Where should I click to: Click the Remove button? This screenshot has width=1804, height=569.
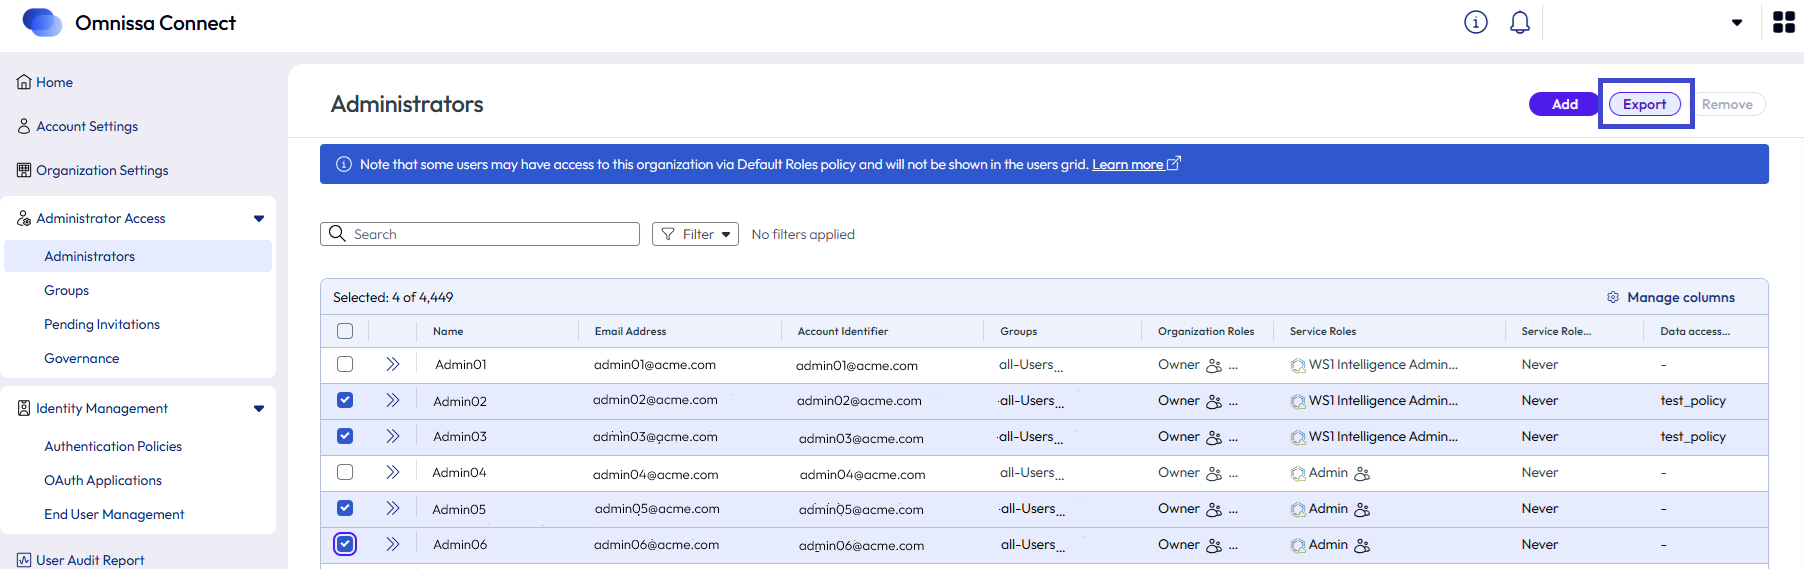coord(1727,104)
